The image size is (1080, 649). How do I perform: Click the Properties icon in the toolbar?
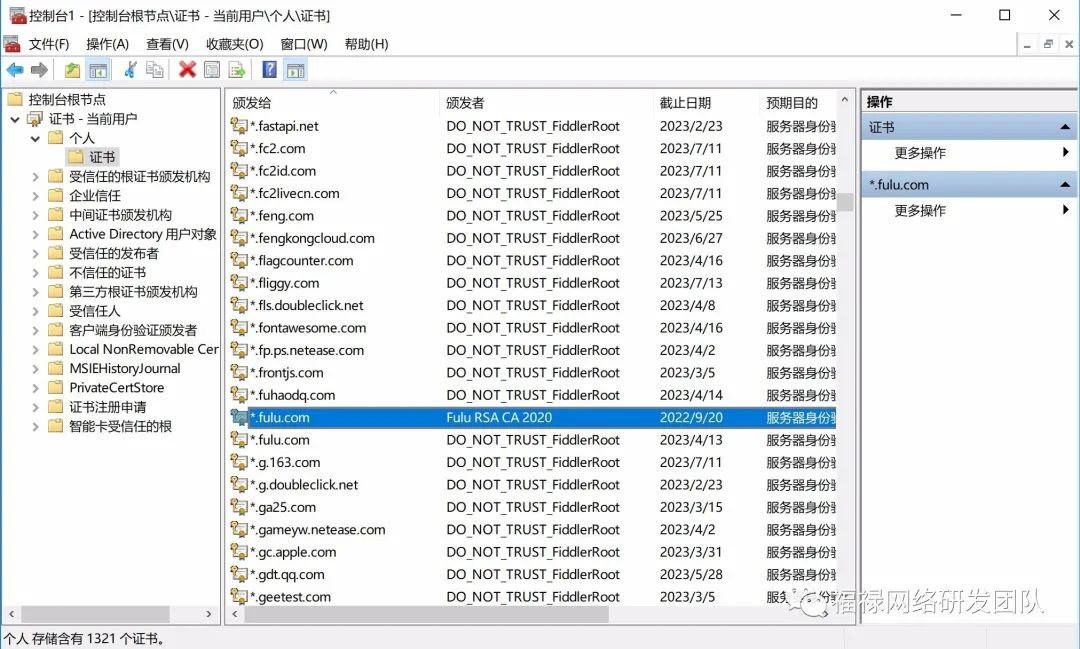point(212,70)
